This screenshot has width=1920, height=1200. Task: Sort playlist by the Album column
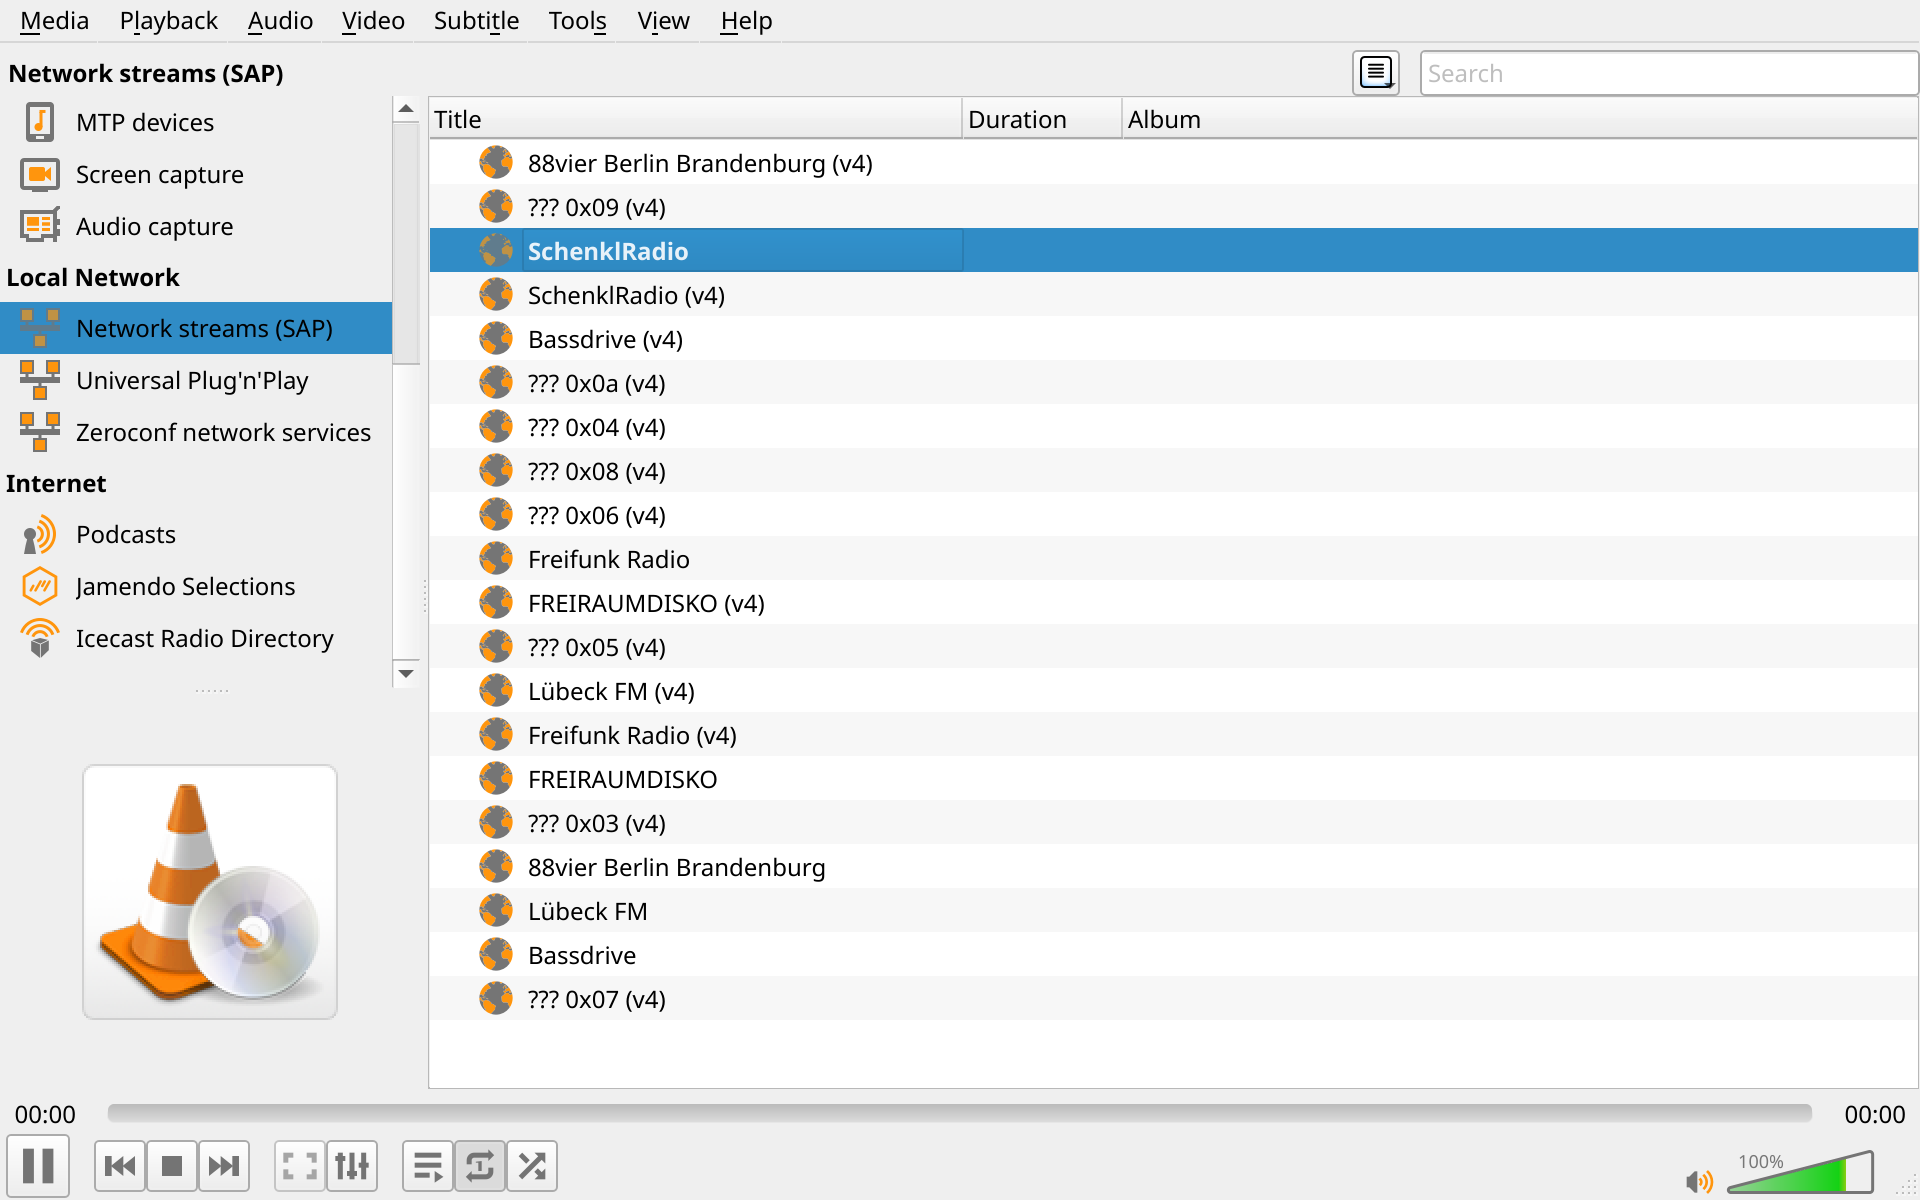point(1520,119)
